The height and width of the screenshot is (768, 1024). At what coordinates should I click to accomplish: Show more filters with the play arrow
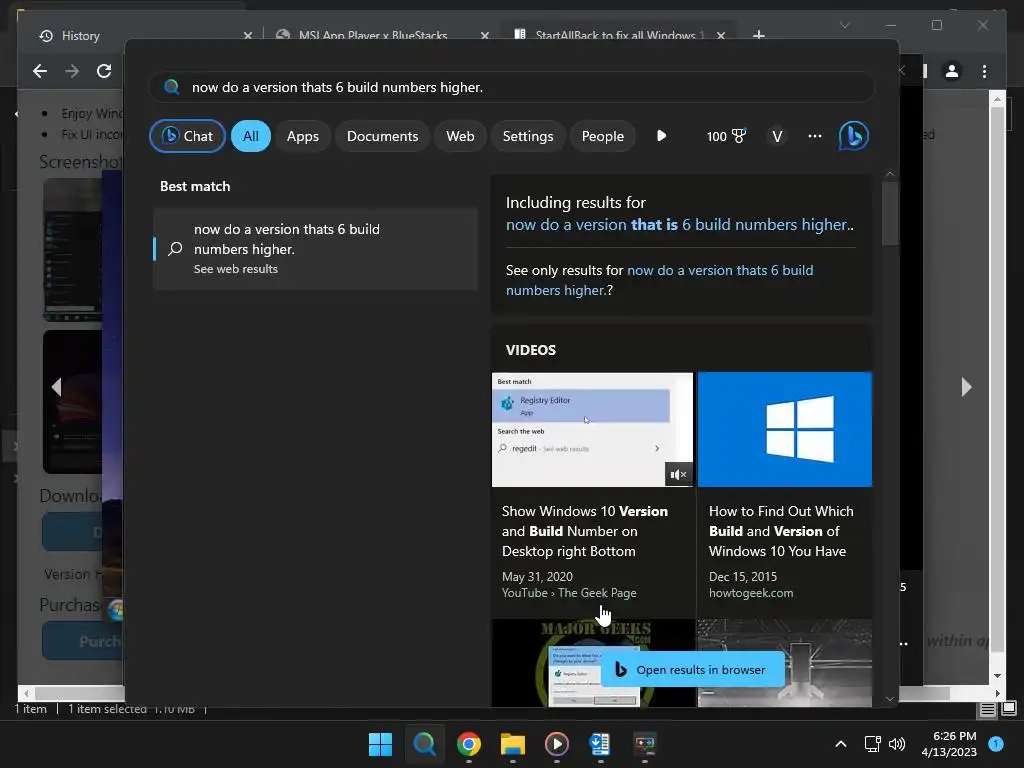pyautogui.click(x=661, y=136)
